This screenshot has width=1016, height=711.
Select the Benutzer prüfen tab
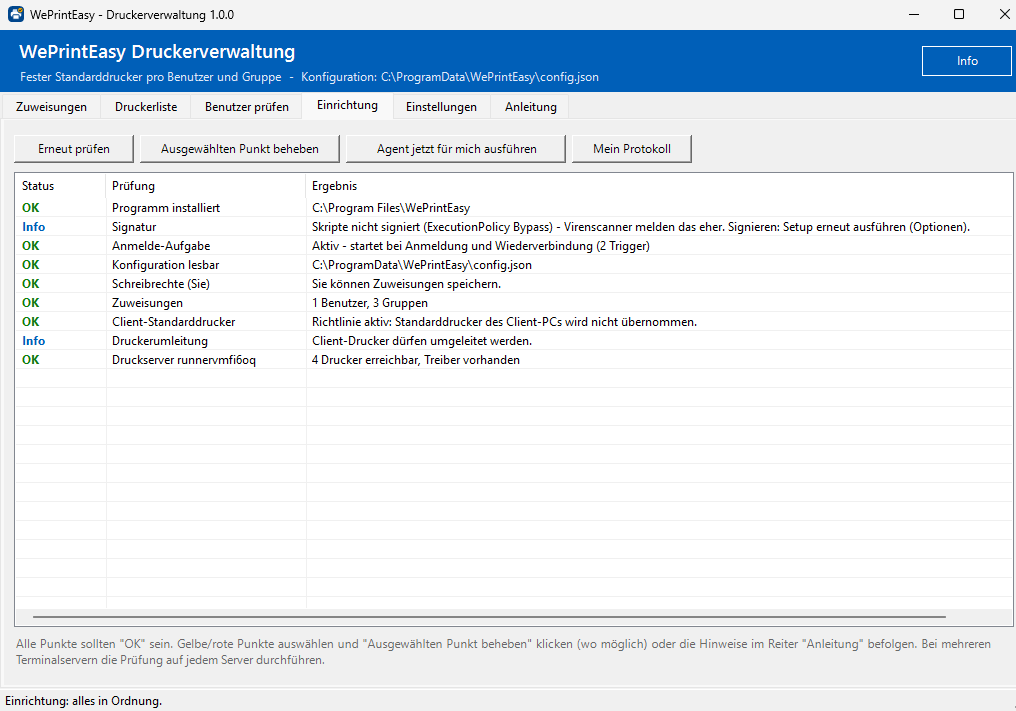point(247,107)
